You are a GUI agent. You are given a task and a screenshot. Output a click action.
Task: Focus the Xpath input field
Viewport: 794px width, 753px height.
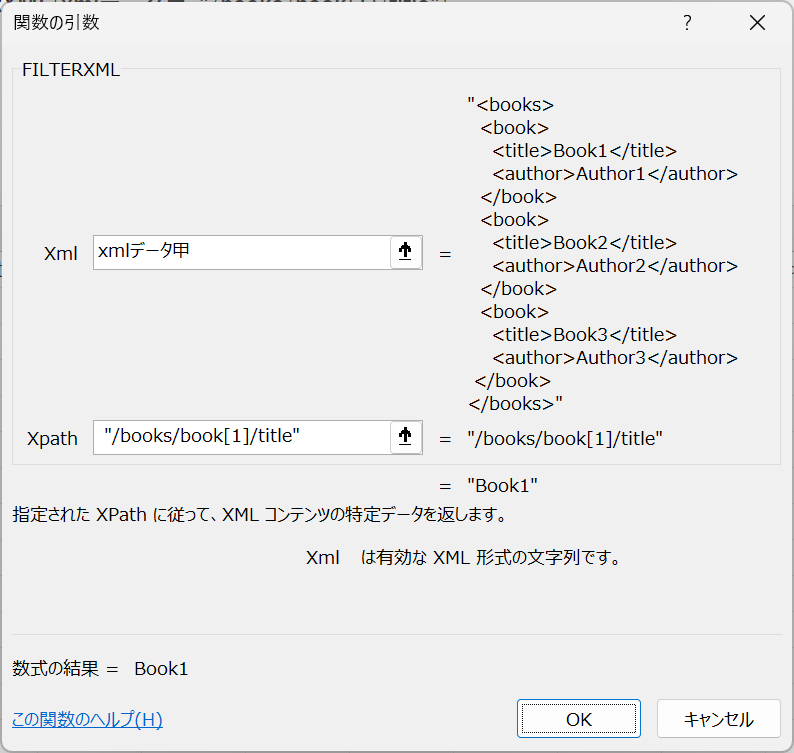coord(242,437)
